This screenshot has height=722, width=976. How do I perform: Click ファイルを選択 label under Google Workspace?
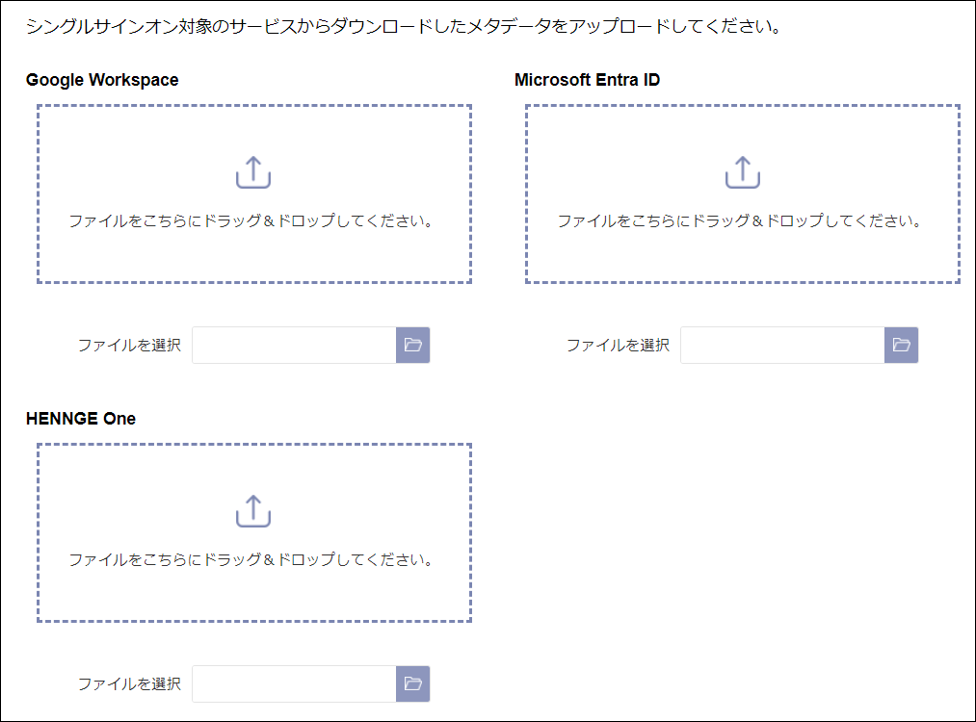(x=129, y=345)
